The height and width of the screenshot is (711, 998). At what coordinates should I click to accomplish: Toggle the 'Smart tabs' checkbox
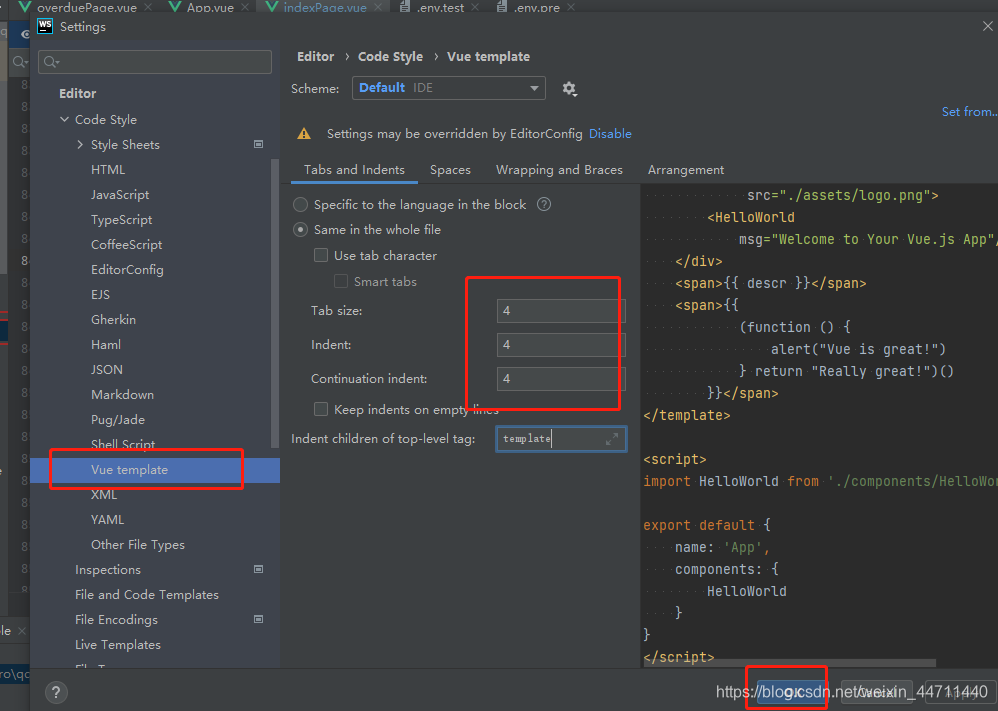click(341, 281)
